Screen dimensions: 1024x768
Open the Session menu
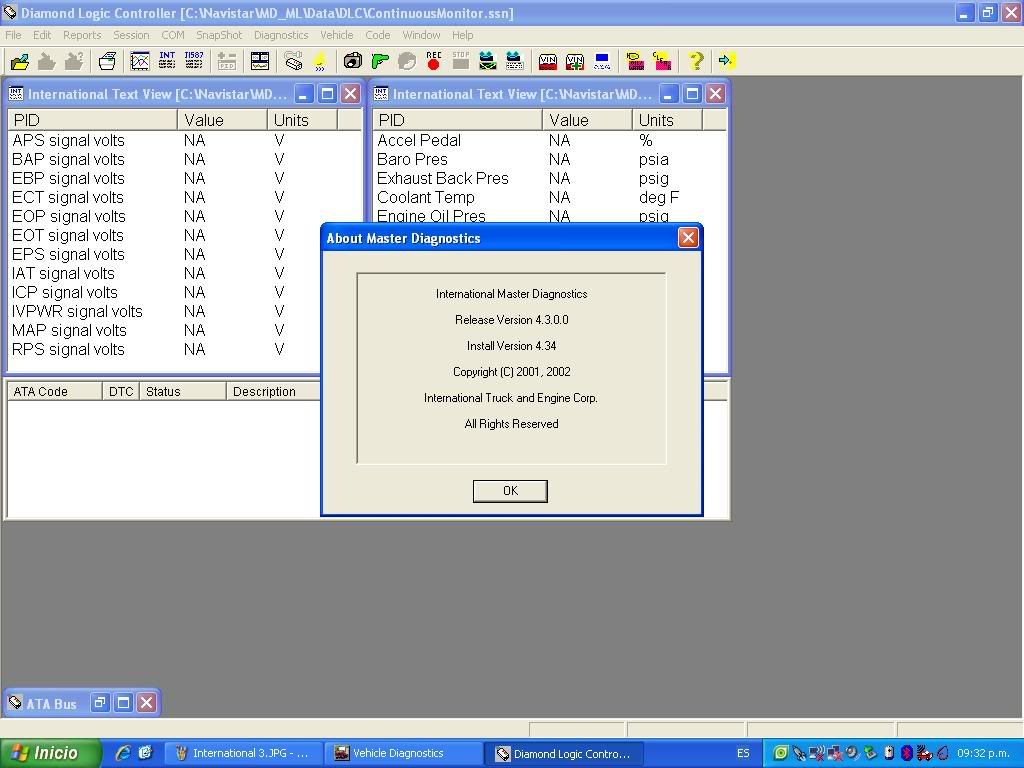click(131, 35)
